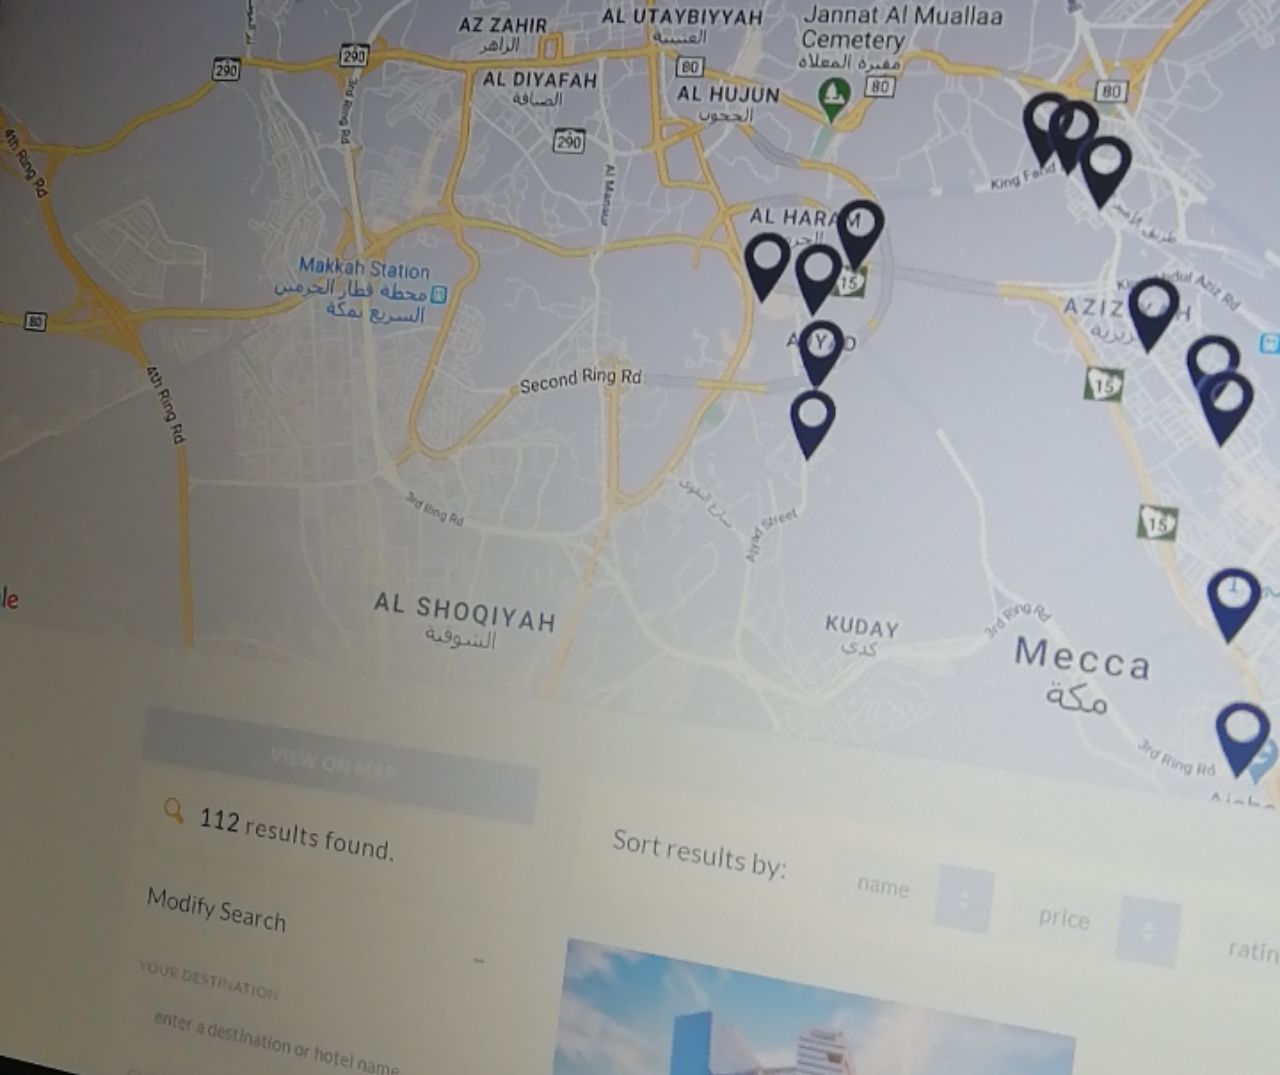Click the Mecca city label on map
Image resolution: width=1280 pixels, height=1075 pixels.
pos(1082,659)
